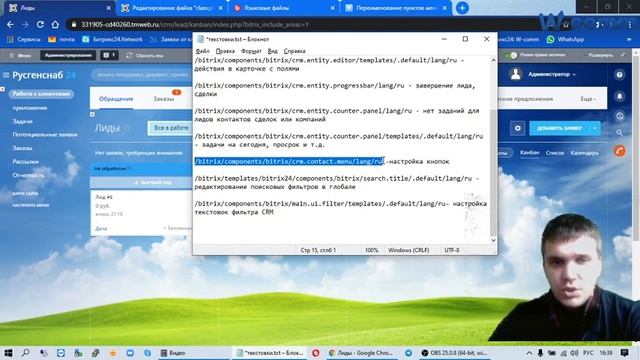Open Windows taskbar search
Screen dimensions: 640x360
(25, 353)
